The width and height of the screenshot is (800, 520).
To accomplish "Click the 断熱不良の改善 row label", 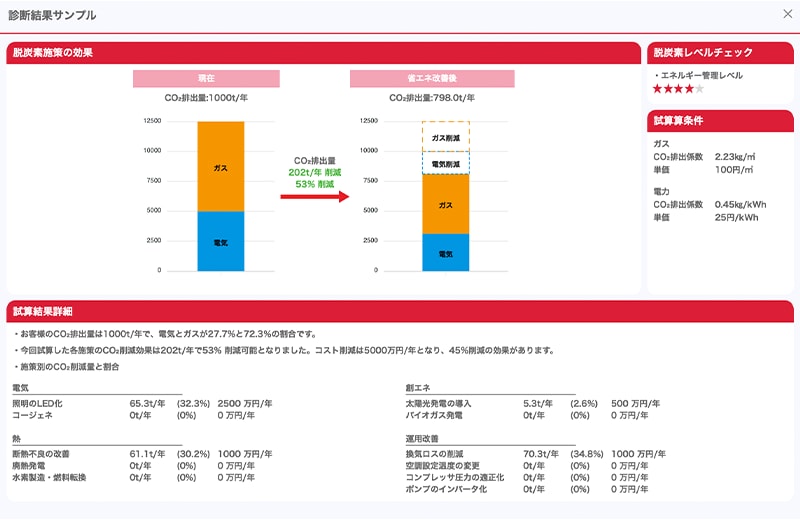I will 41,454.
